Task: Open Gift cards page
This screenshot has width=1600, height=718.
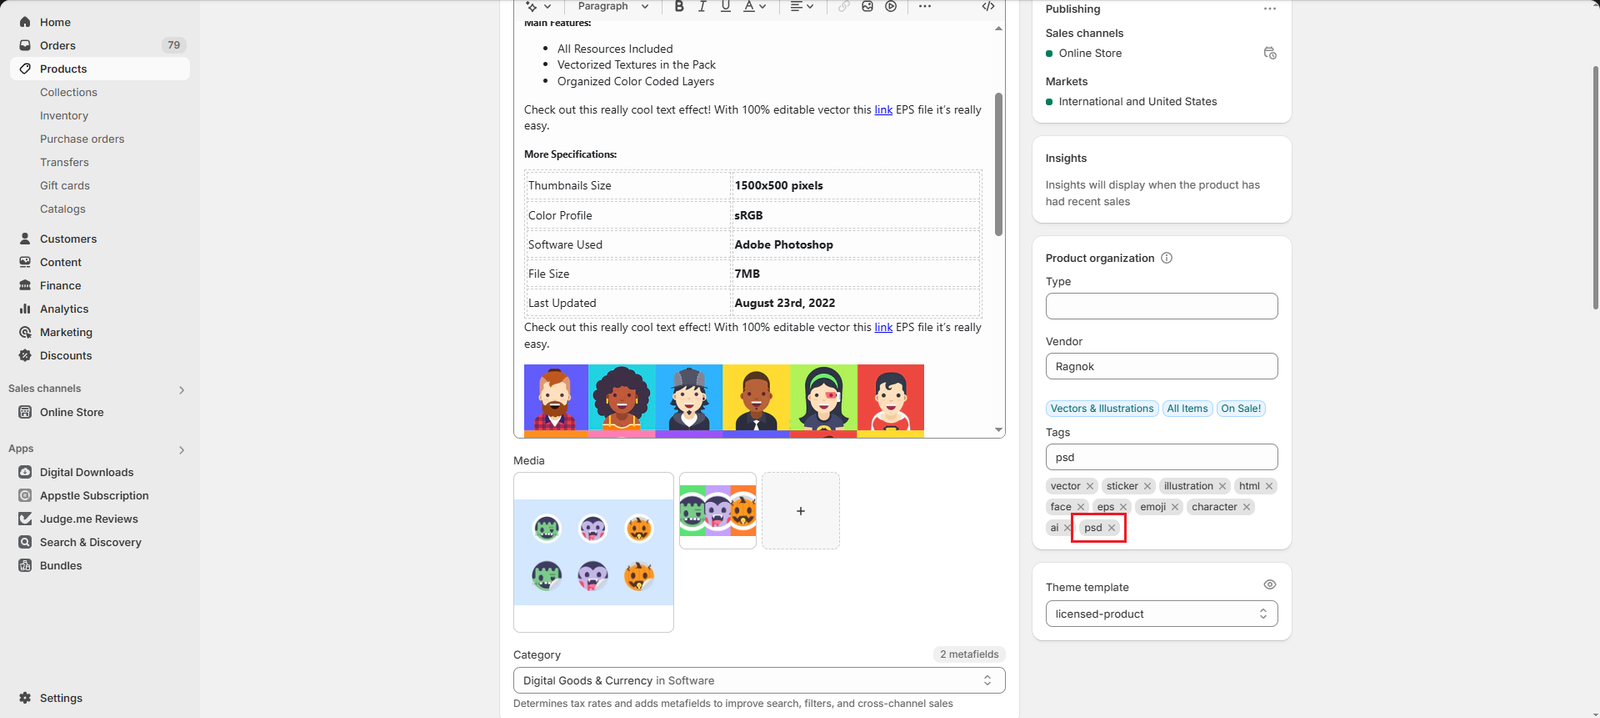Action: [x=65, y=186]
